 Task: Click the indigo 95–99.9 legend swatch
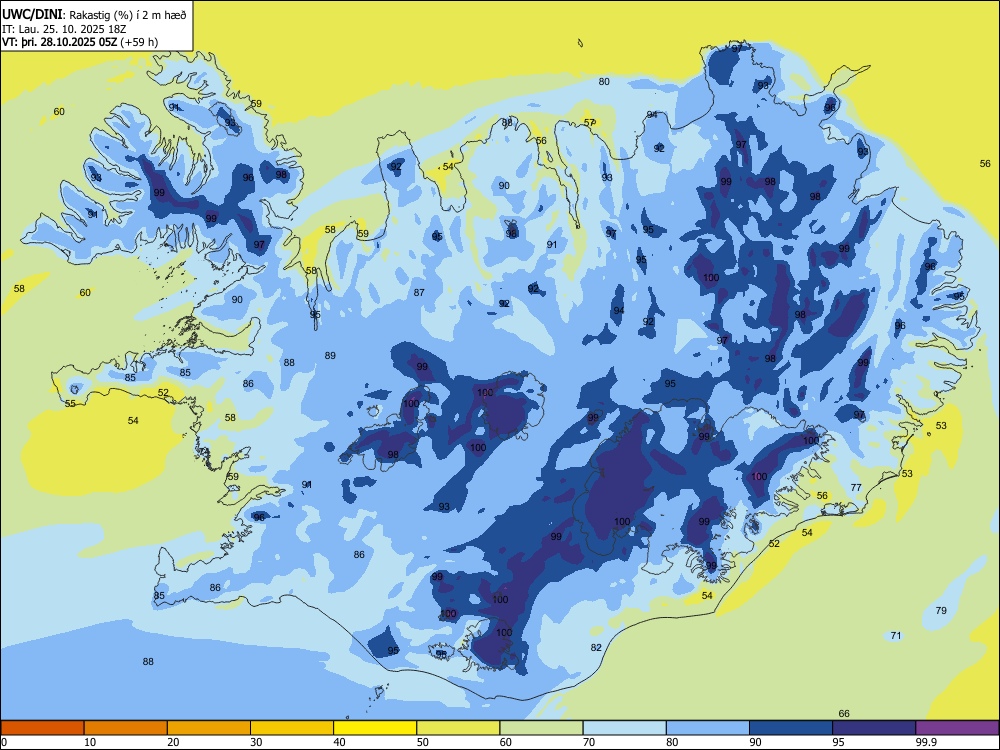(x=874, y=728)
